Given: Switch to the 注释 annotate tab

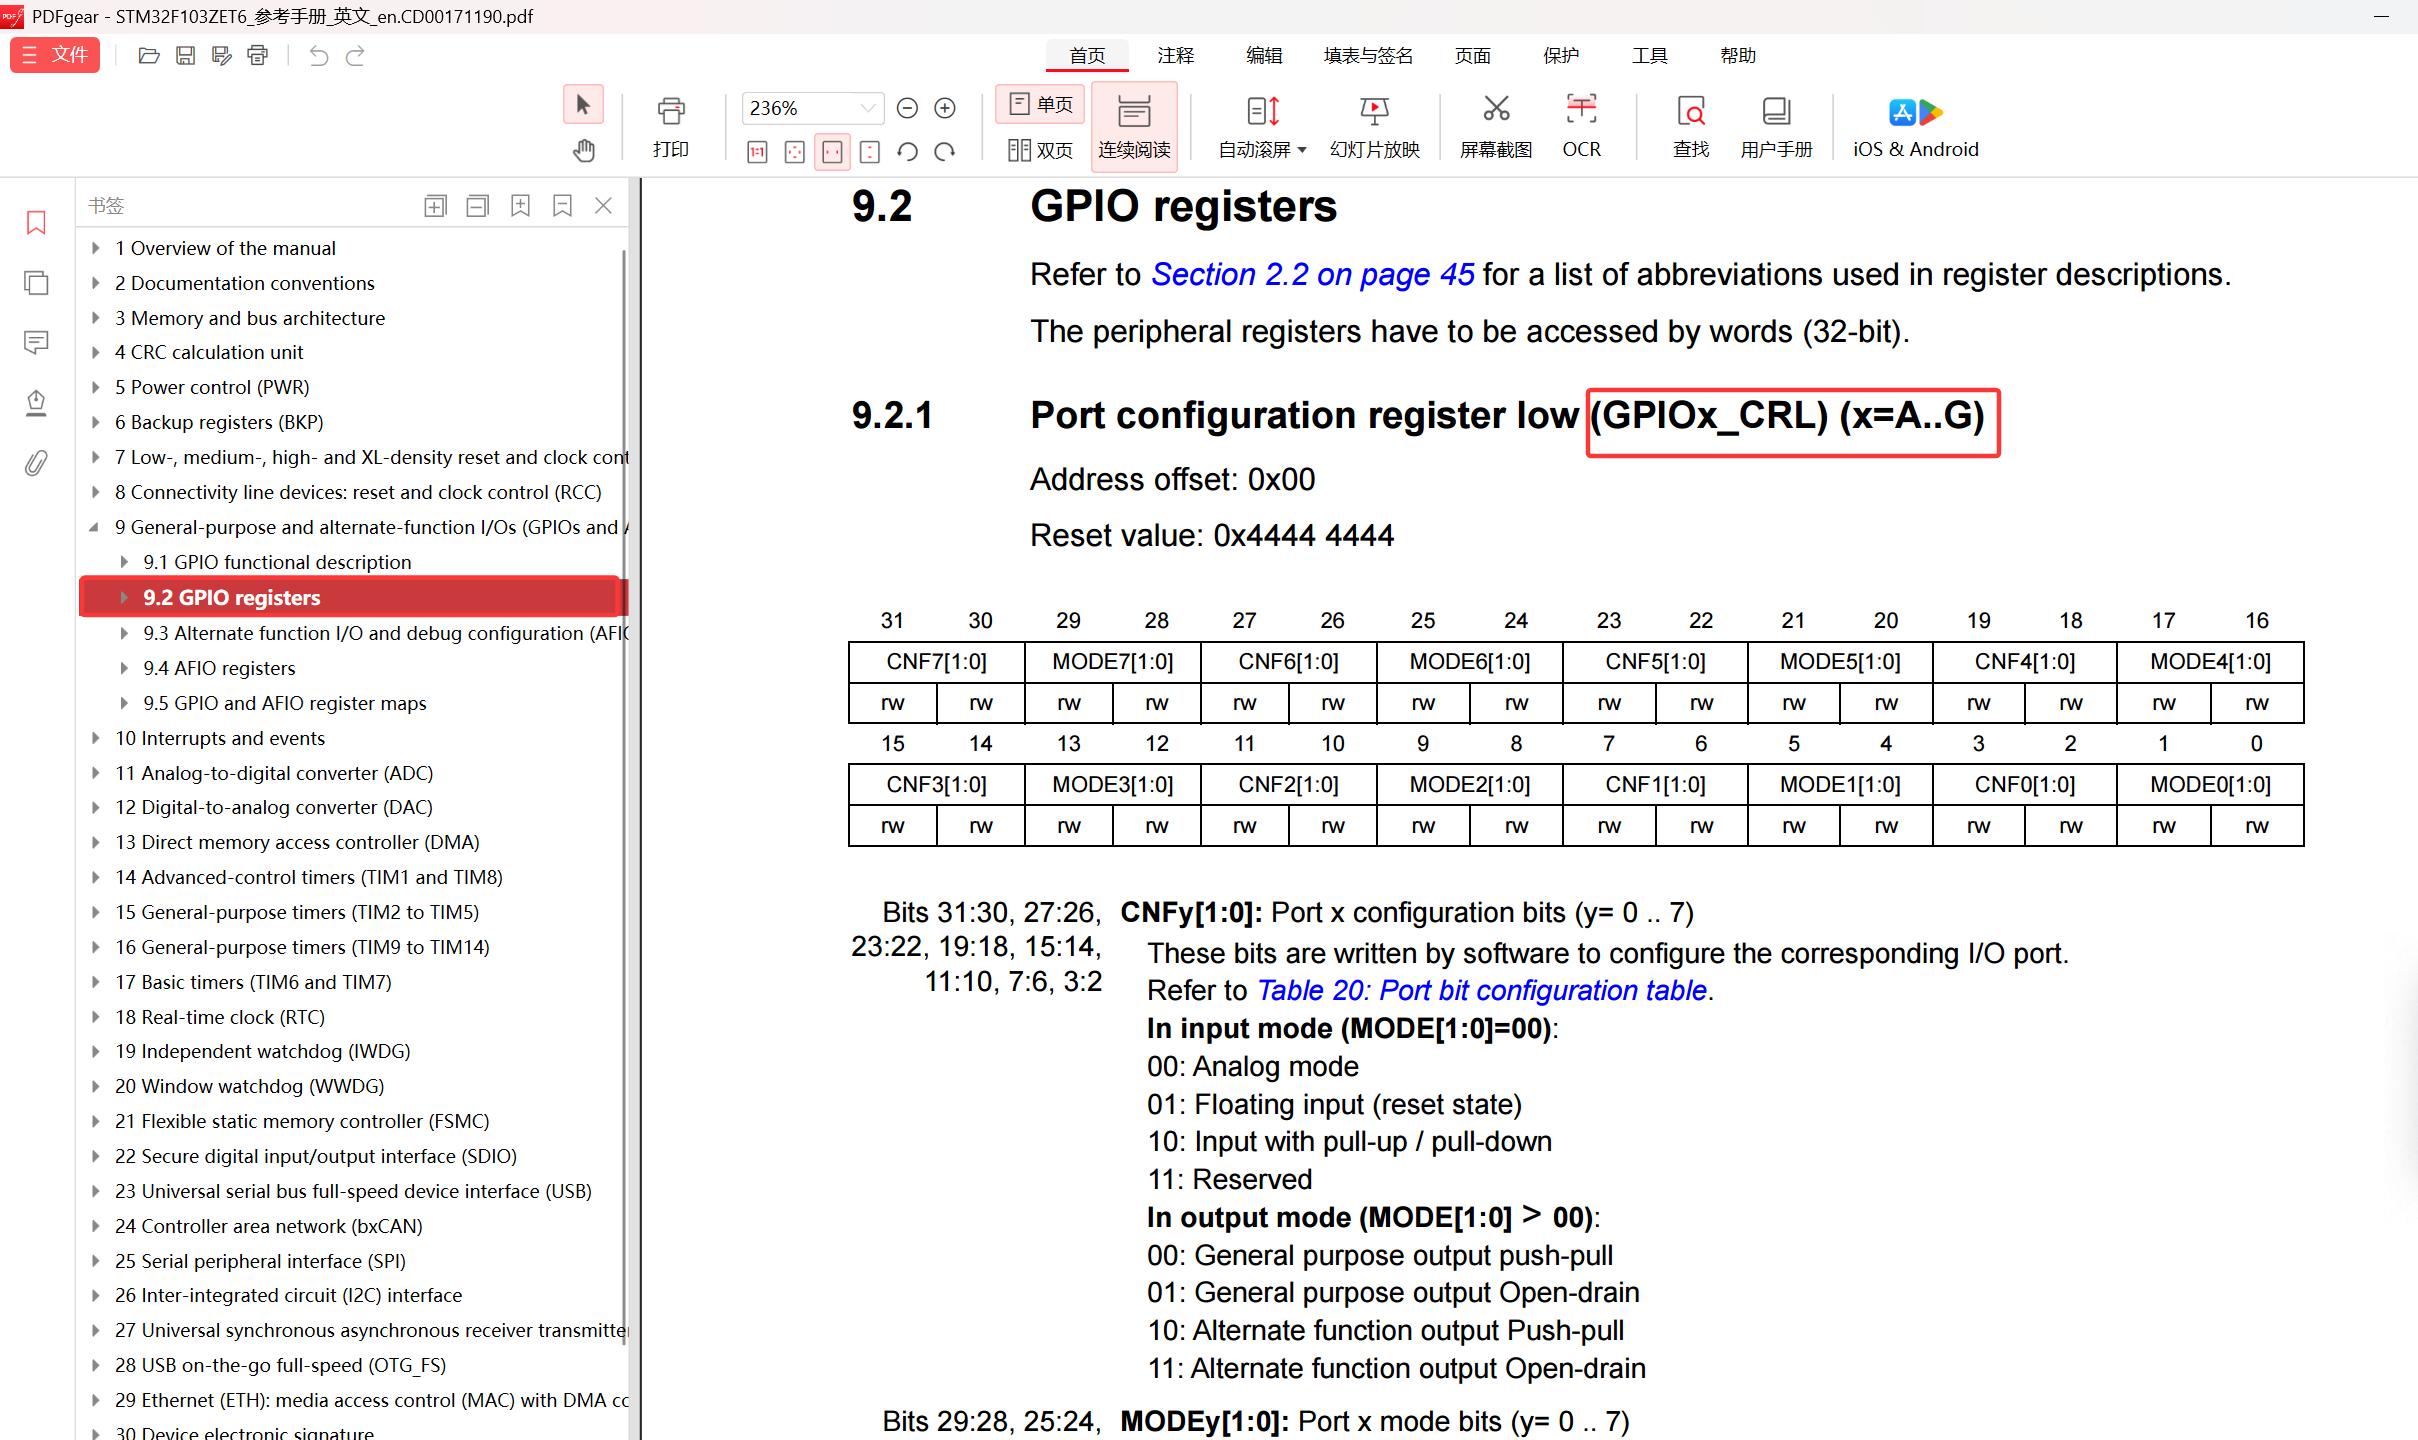Looking at the screenshot, I should tap(1176, 56).
